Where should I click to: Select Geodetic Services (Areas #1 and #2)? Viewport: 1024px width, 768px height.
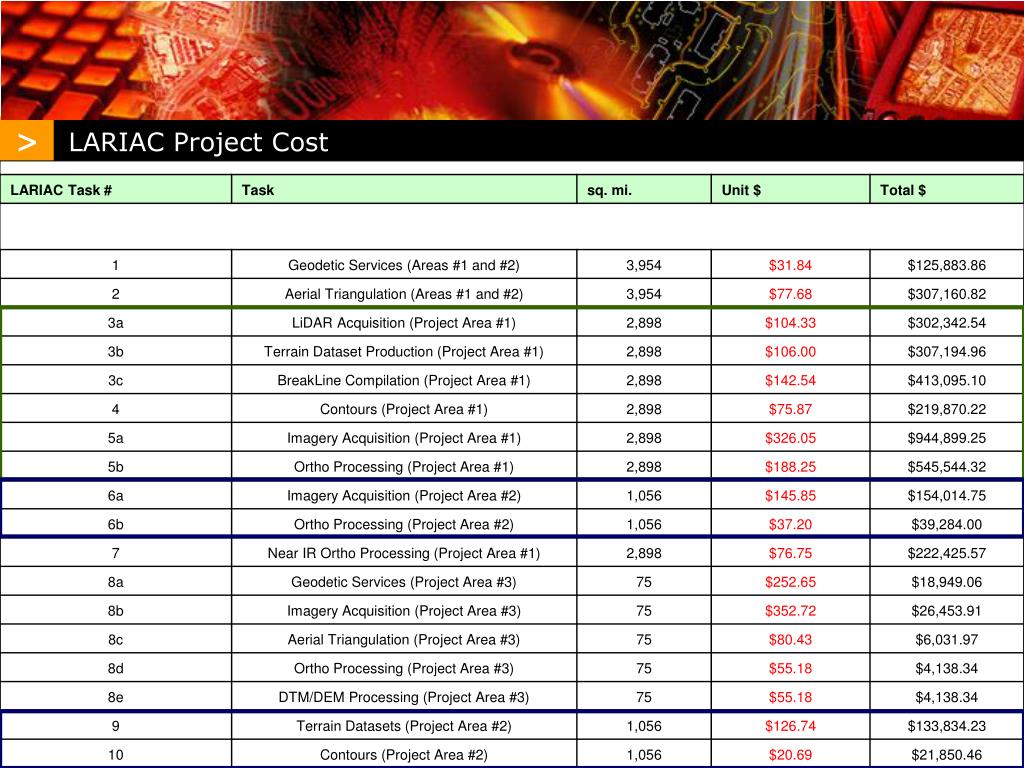point(404,265)
